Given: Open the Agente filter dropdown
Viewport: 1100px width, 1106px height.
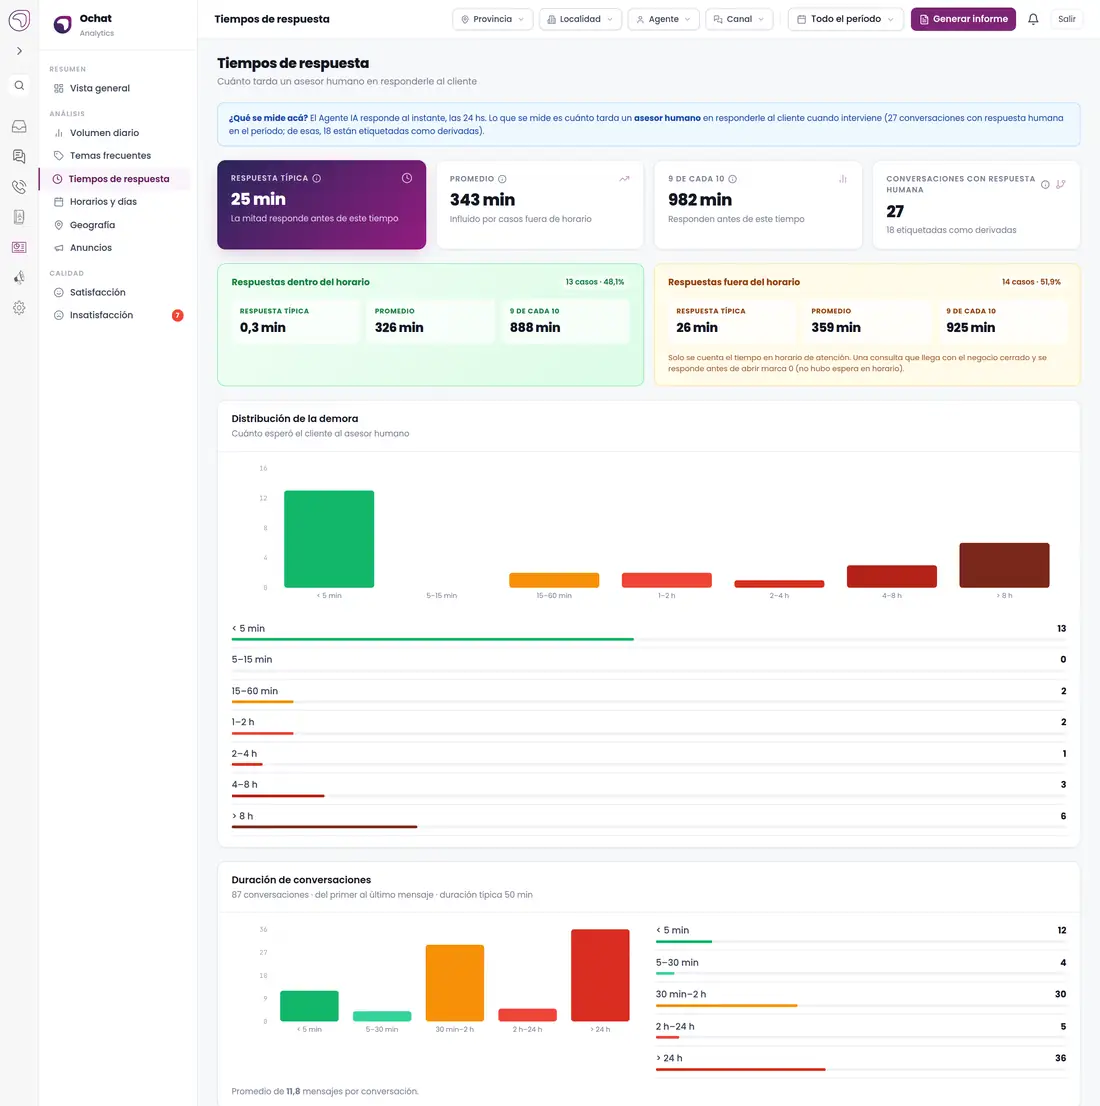Looking at the screenshot, I should (x=663, y=19).
